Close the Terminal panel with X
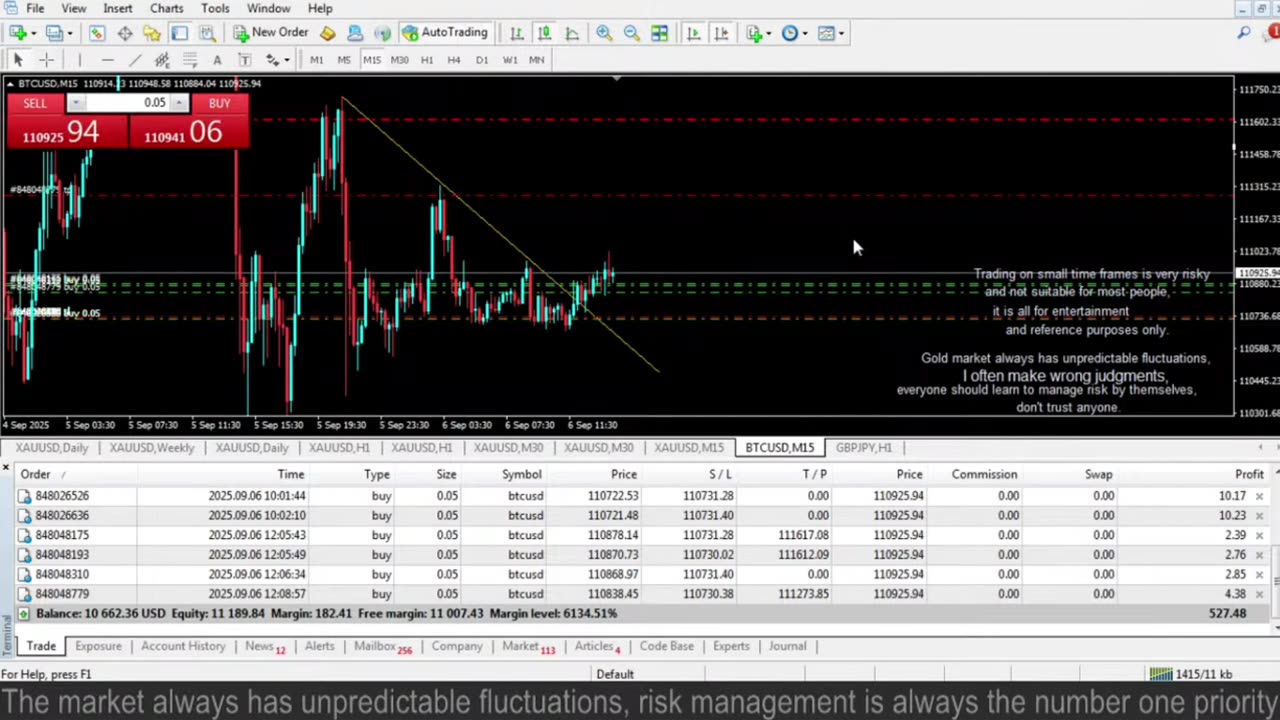The image size is (1280, 720). click(6, 468)
